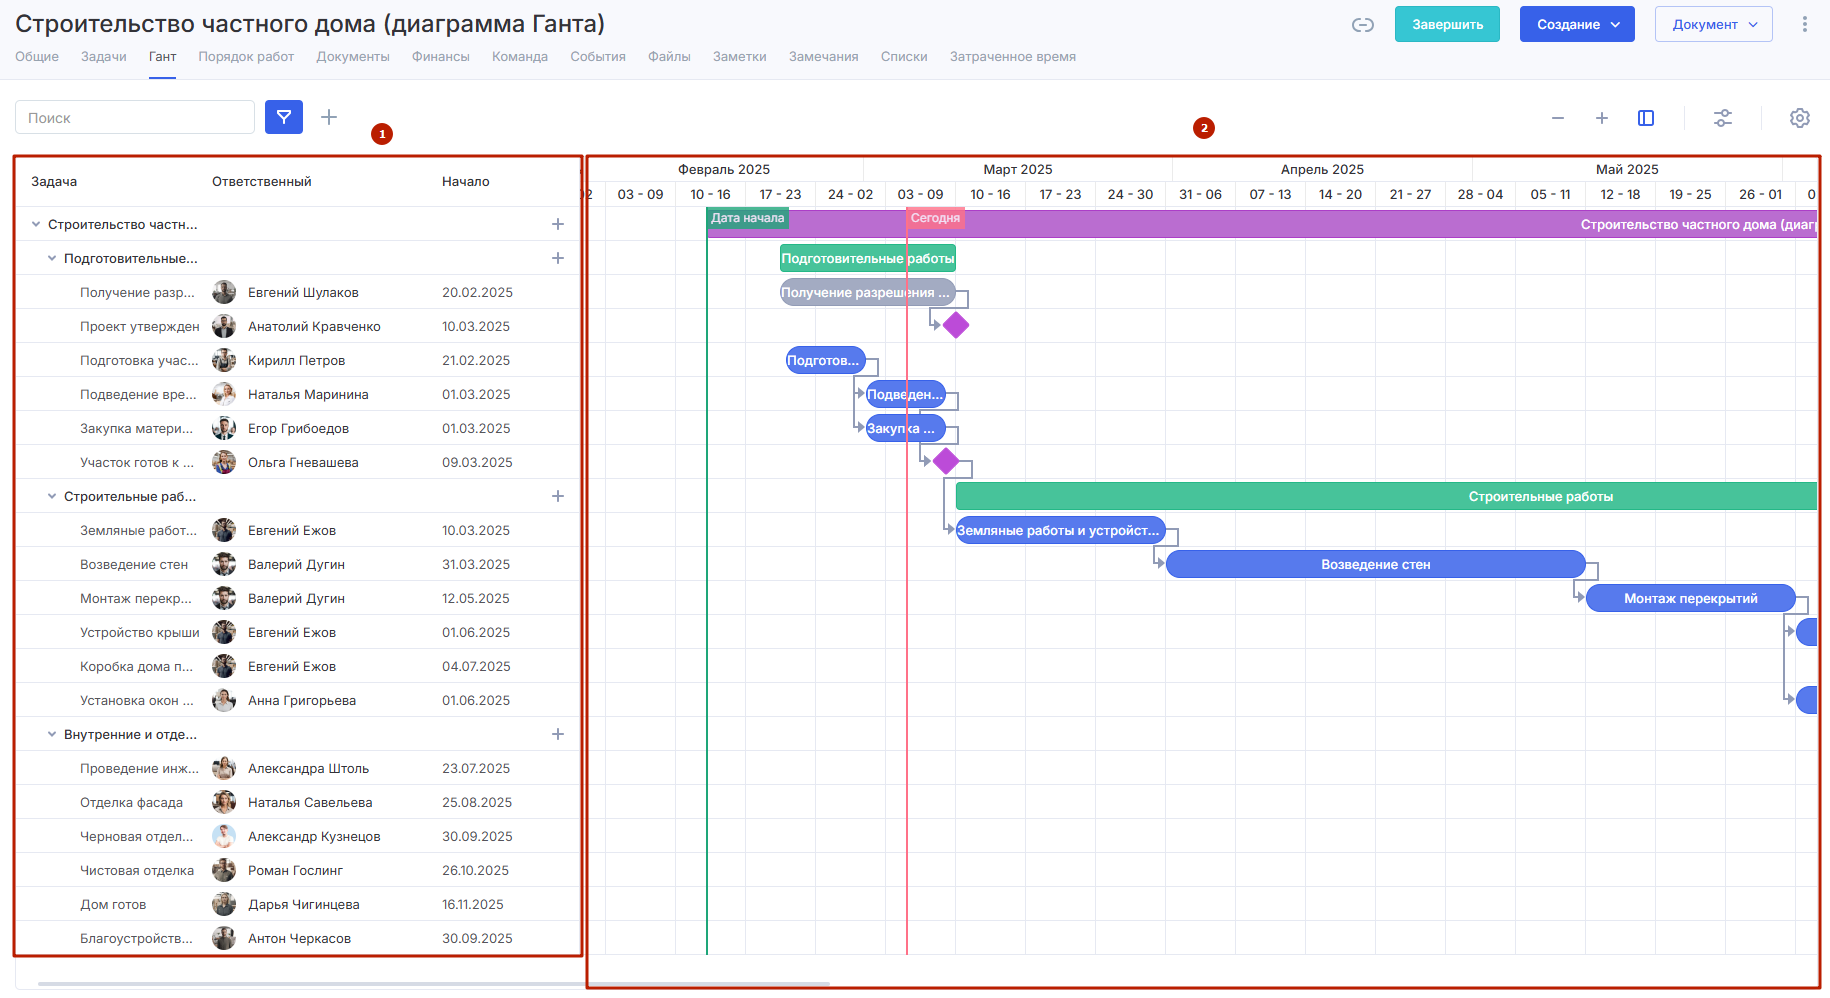Click the Дата начала marker label
The image size is (1830, 998).
(748, 218)
